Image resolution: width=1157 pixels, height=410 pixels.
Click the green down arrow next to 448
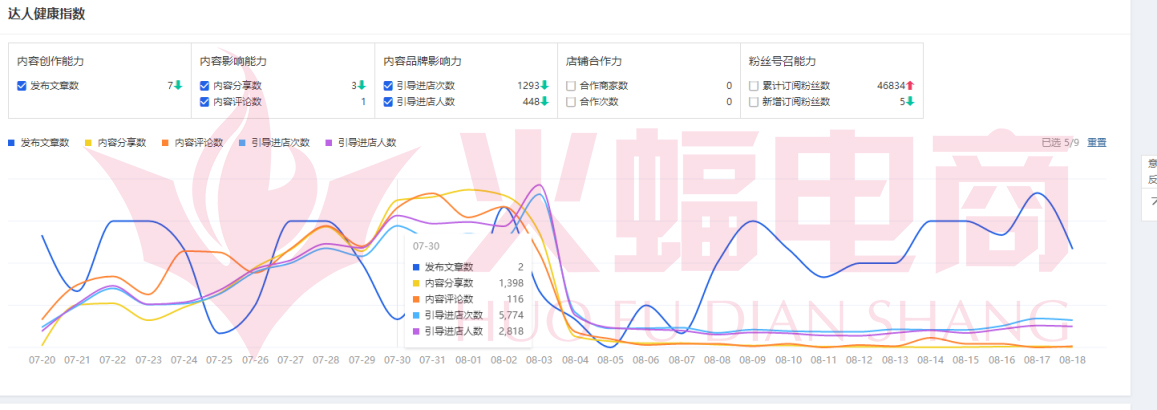coord(545,102)
